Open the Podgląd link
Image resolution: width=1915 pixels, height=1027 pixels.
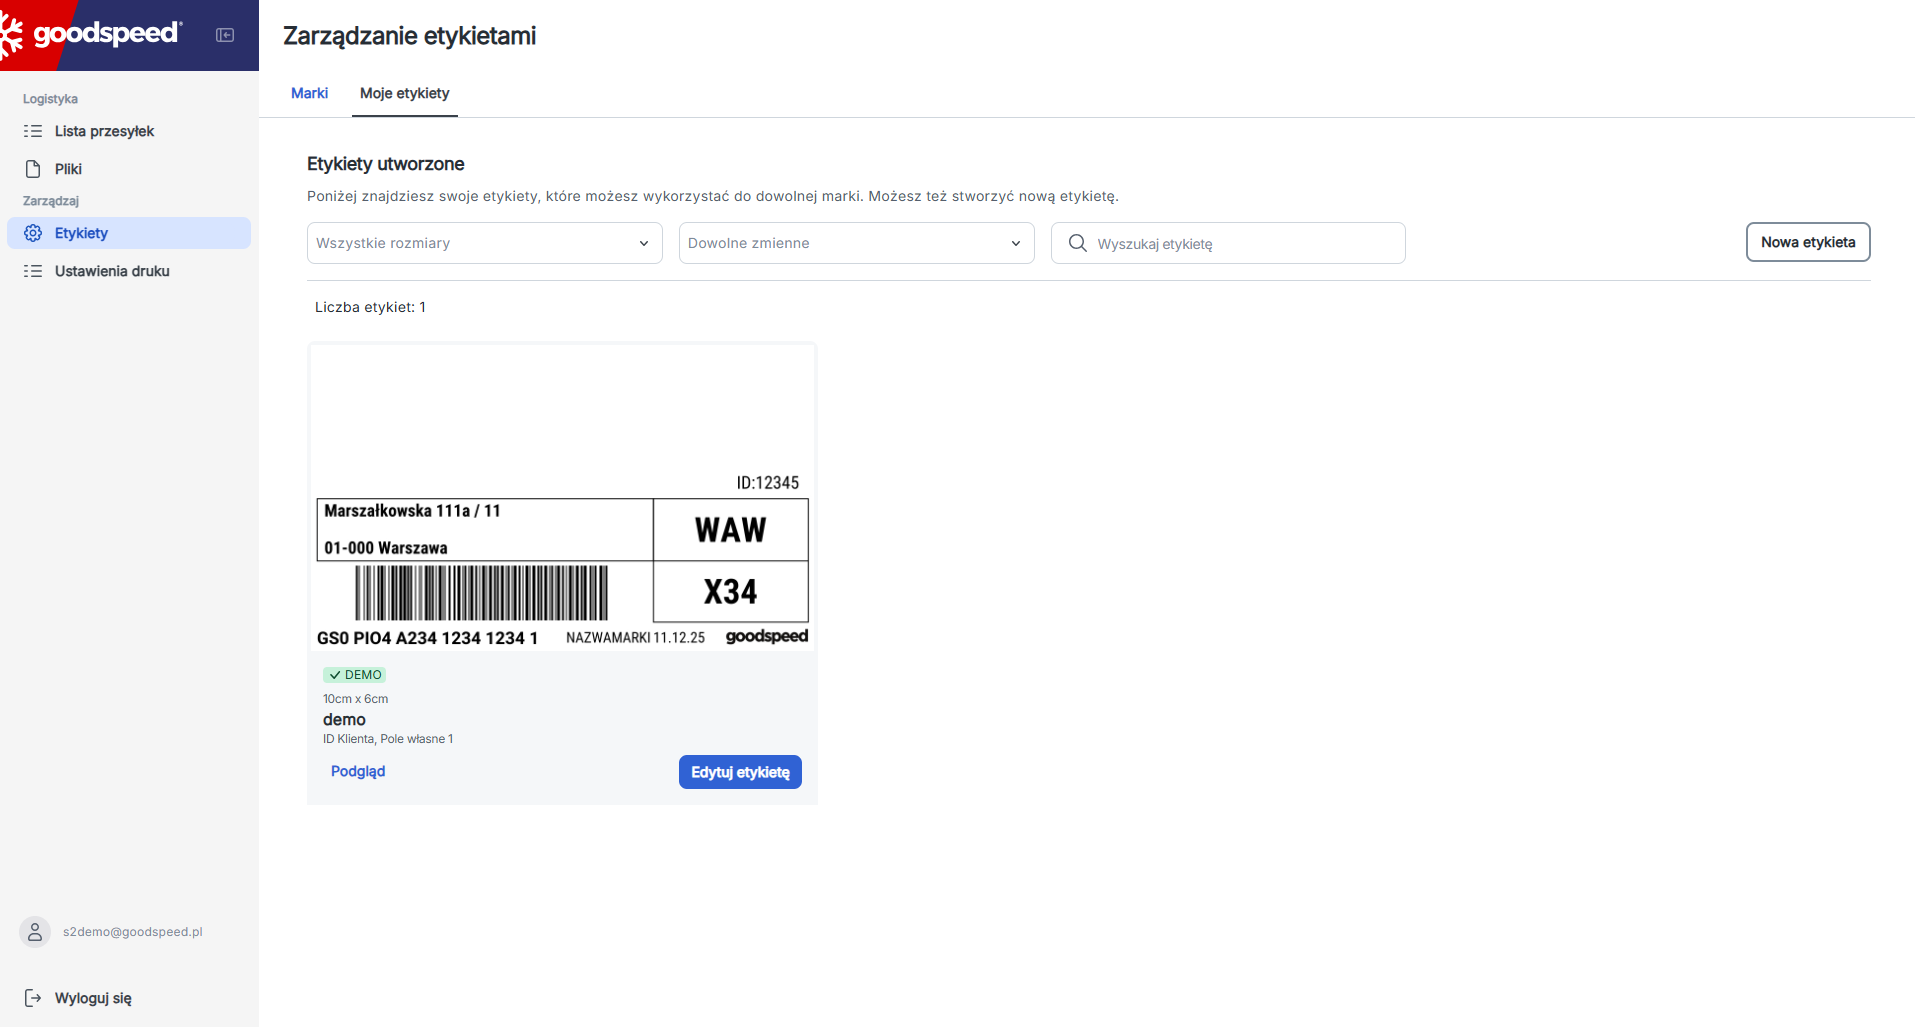(358, 771)
